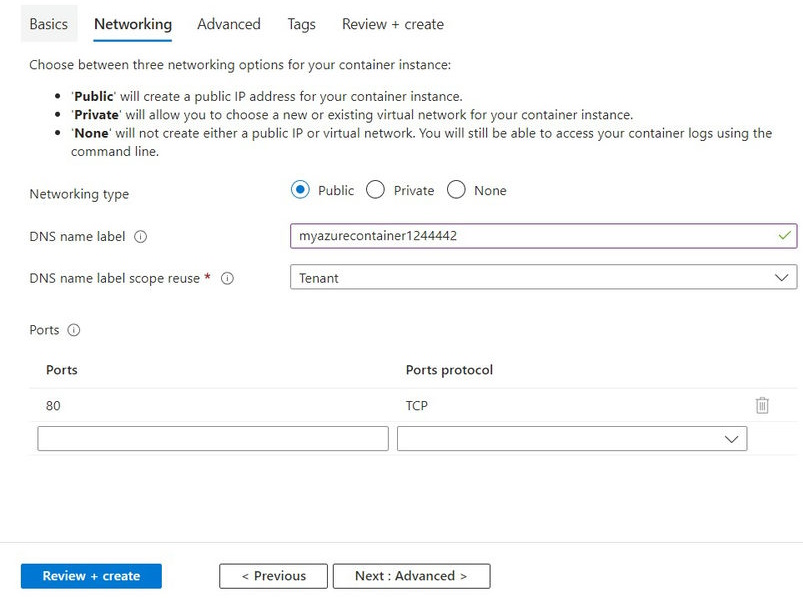Open the Tenant scope selector
Image resolution: width=803 pixels, height=602 pixels.
[x=543, y=278]
